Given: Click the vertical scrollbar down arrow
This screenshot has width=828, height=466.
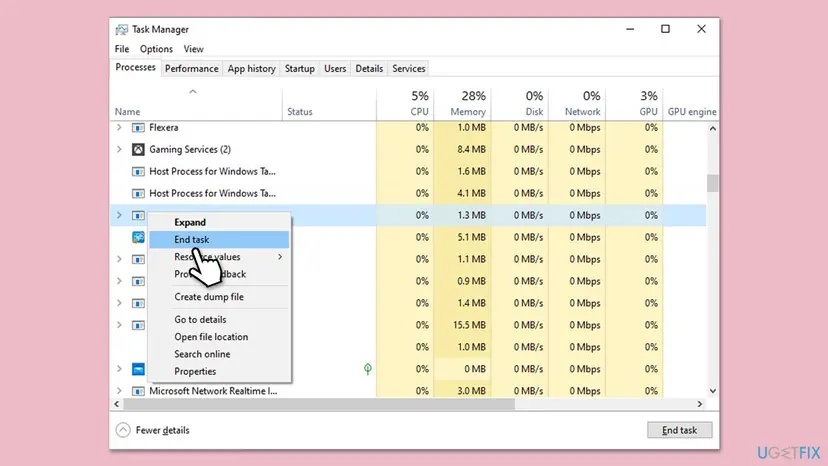Looking at the screenshot, I should pos(713,391).
